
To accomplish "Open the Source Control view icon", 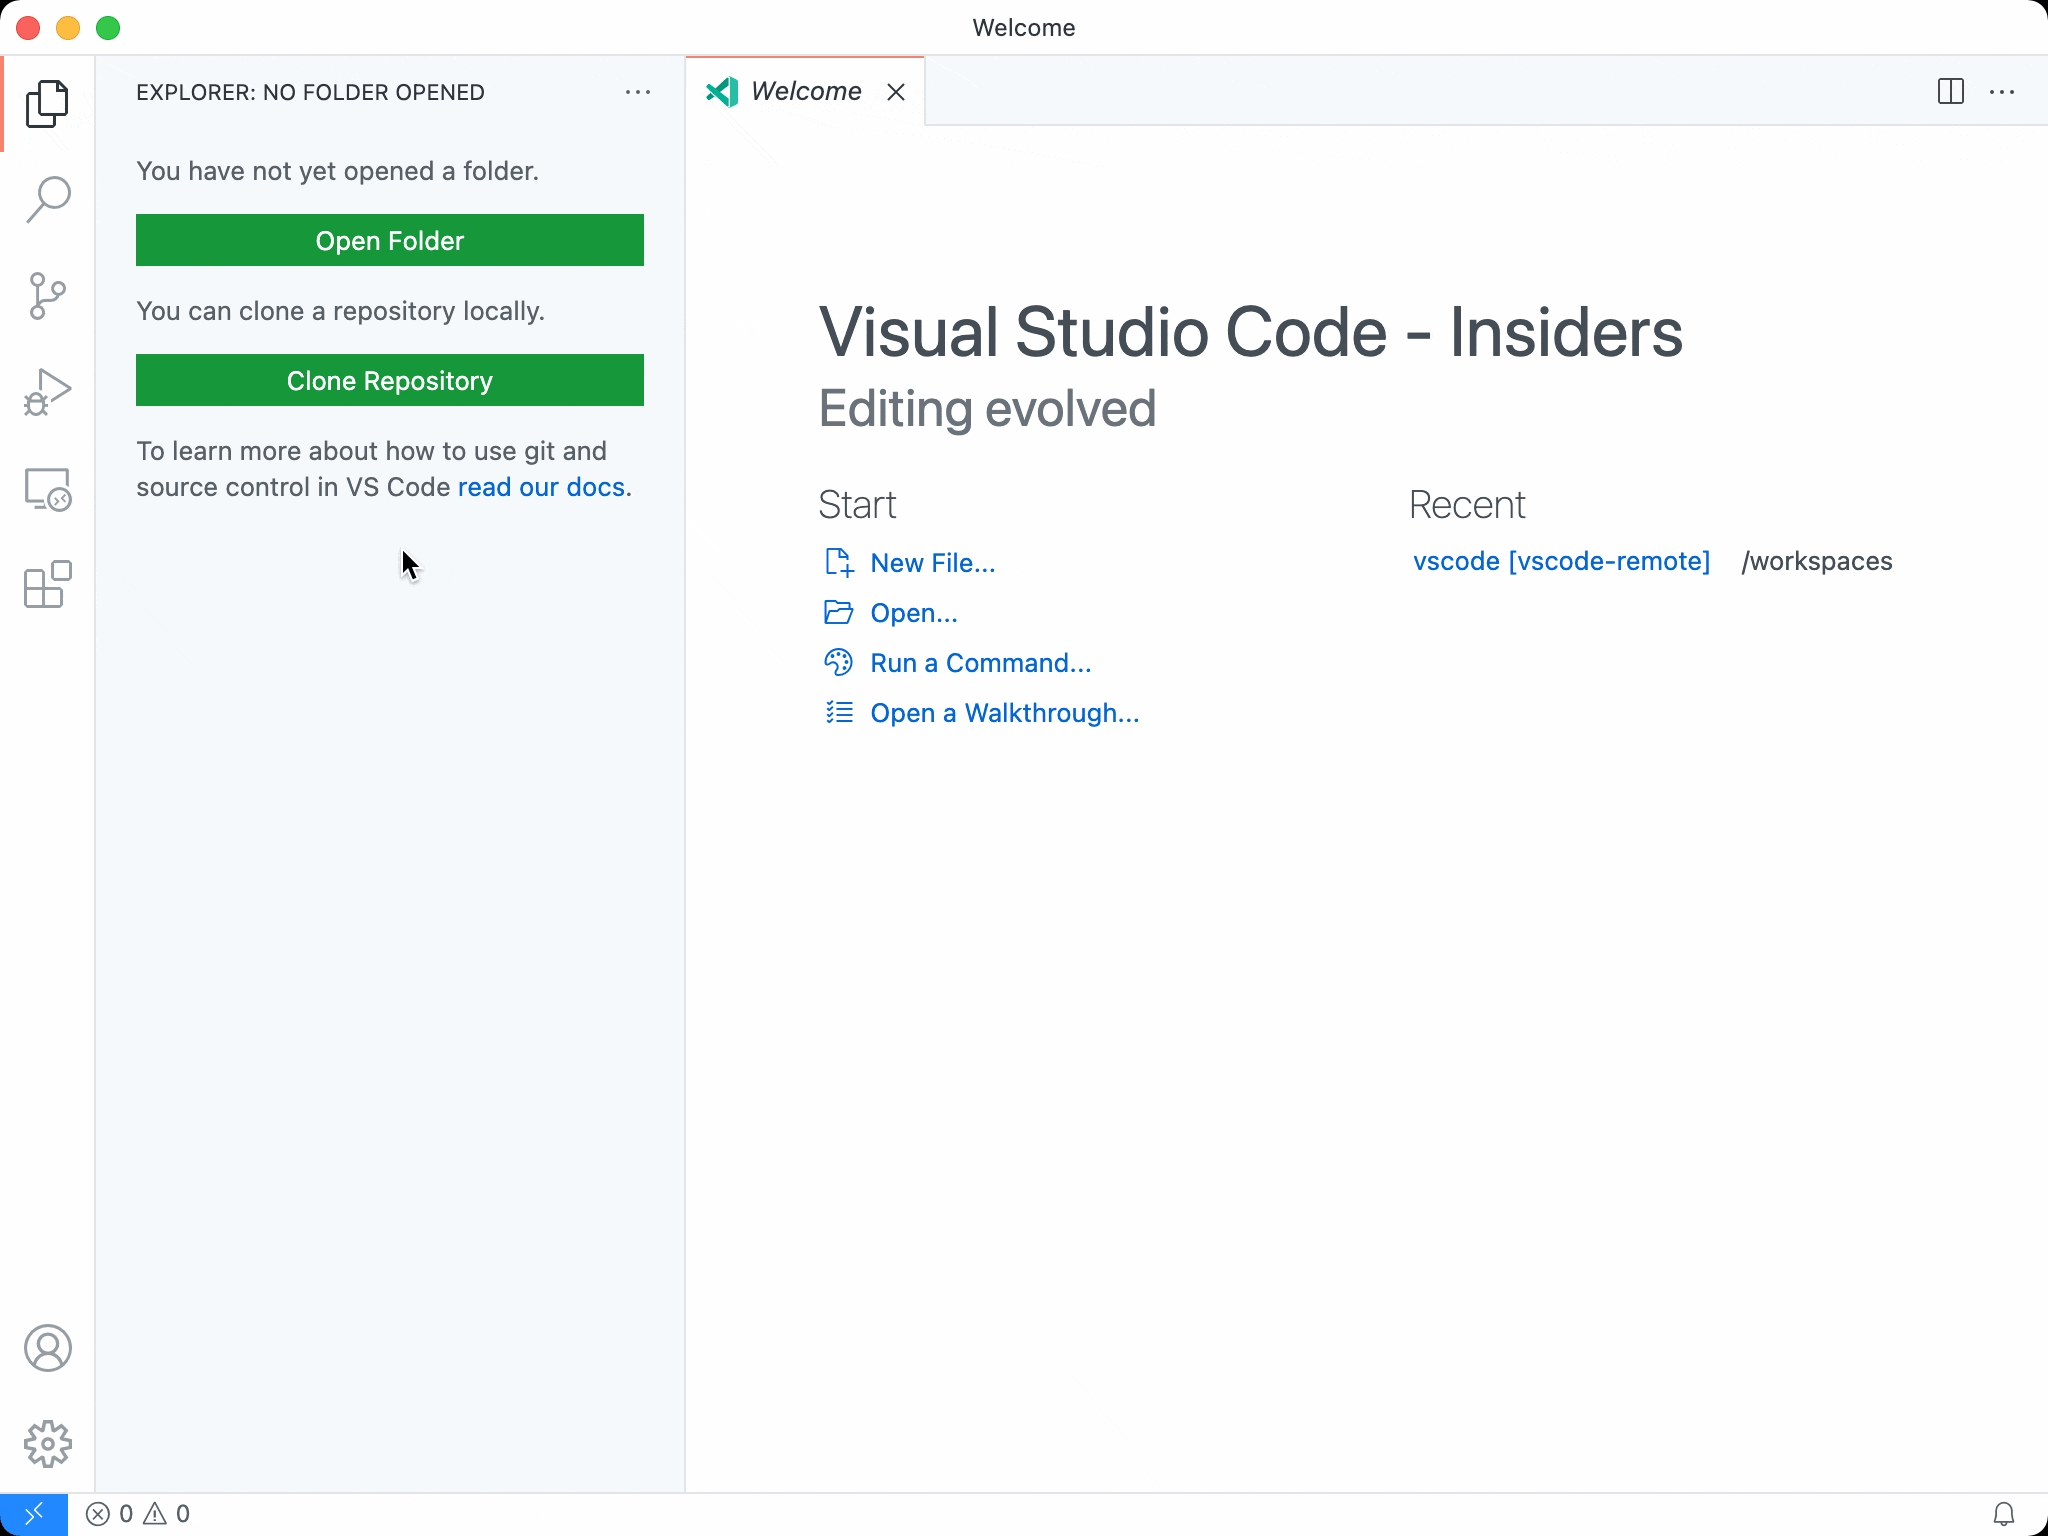I will [47, 296].
